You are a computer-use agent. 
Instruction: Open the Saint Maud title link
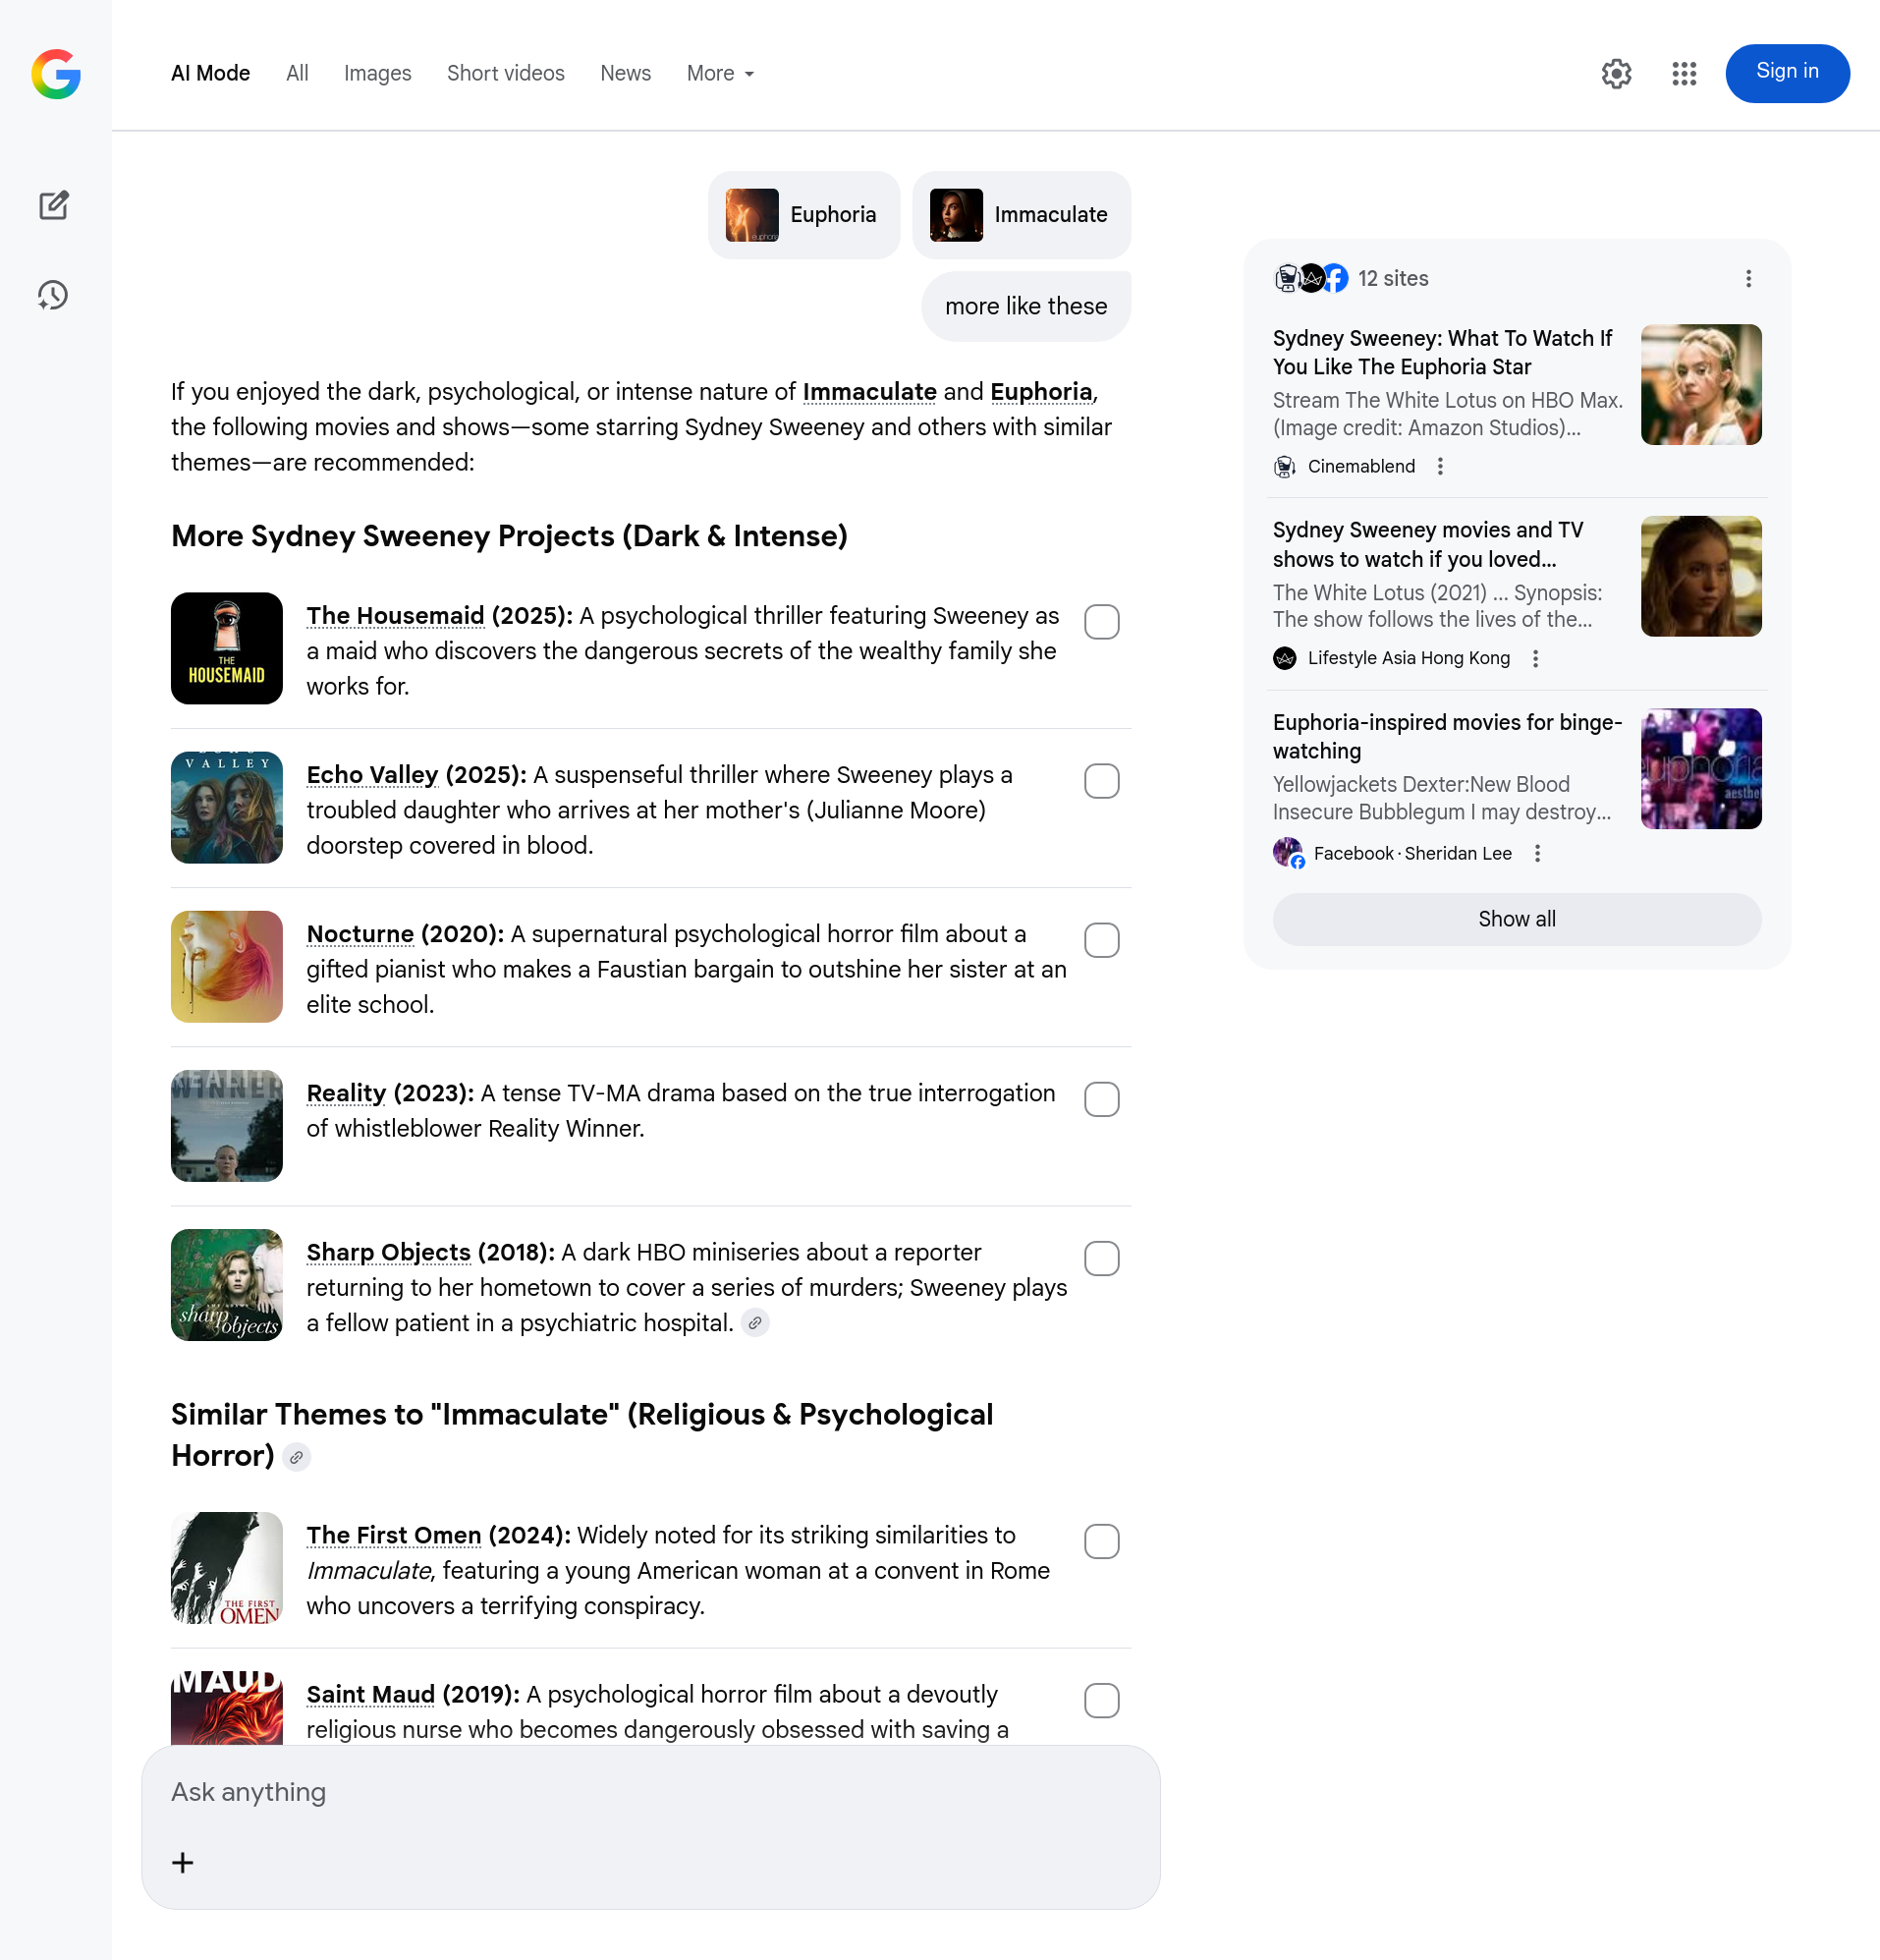[371, 1694]
